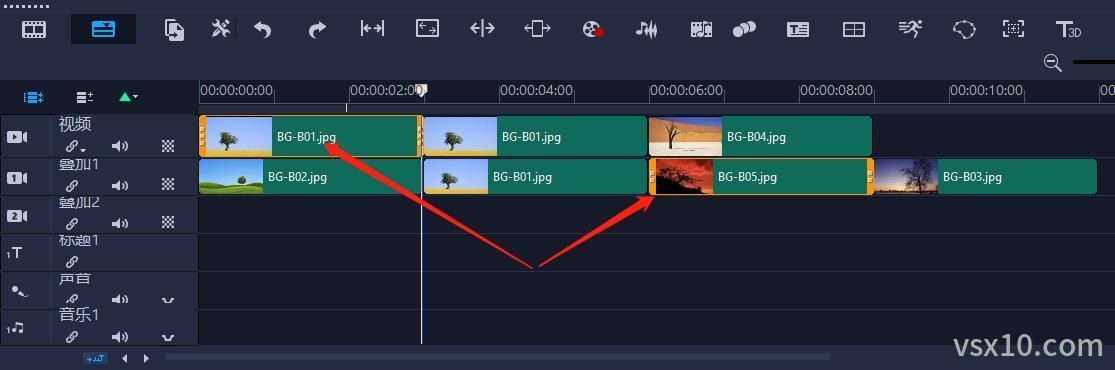Viewport: 1115px width, 370px height.
Task: Switch to Storyboard view icon
Action: [x=33, y=29]
